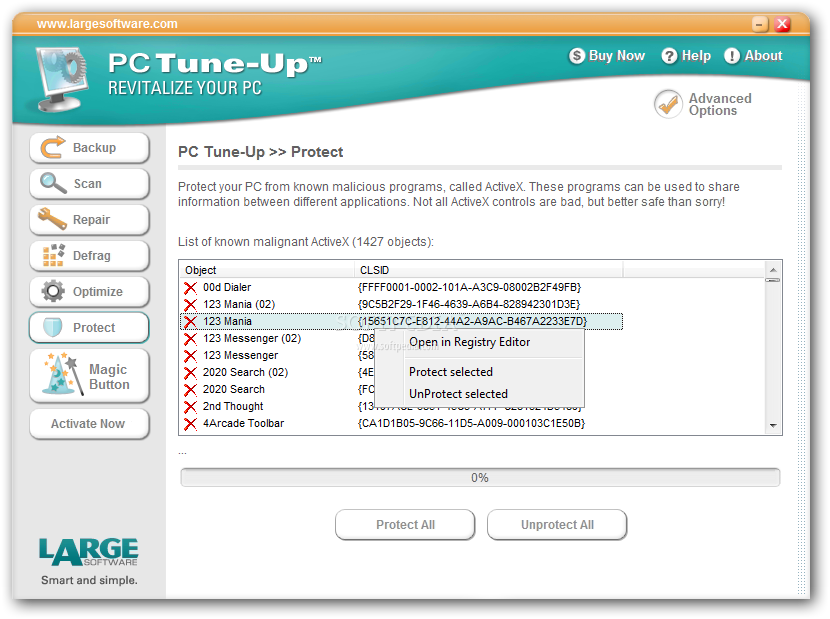Click the red X beside 123 Messenger (02)
The width and height of the screenshot is (830, 619).
[190, 338]
